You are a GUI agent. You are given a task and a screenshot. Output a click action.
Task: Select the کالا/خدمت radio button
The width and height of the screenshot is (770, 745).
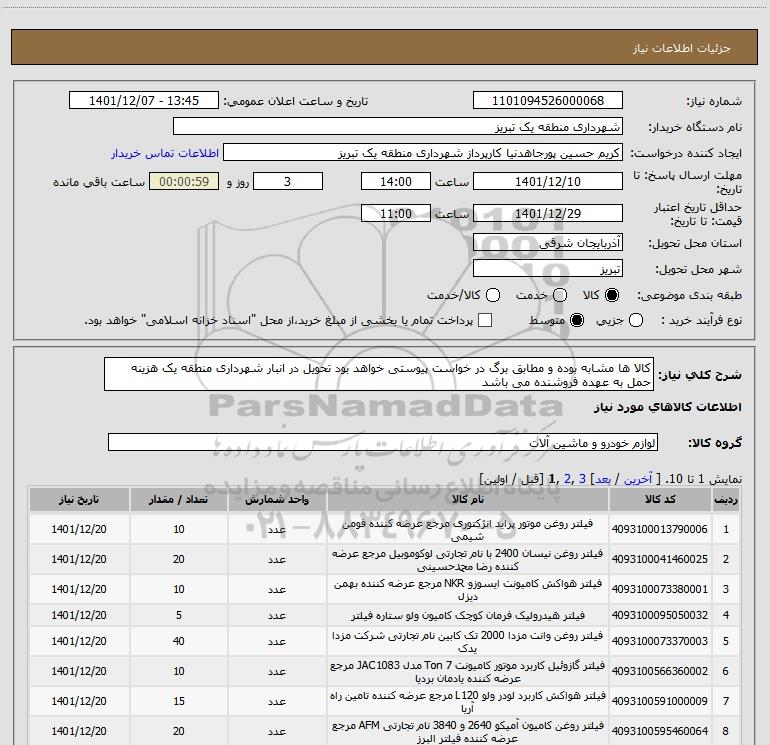pyautogui.click(x=493, y=295)
